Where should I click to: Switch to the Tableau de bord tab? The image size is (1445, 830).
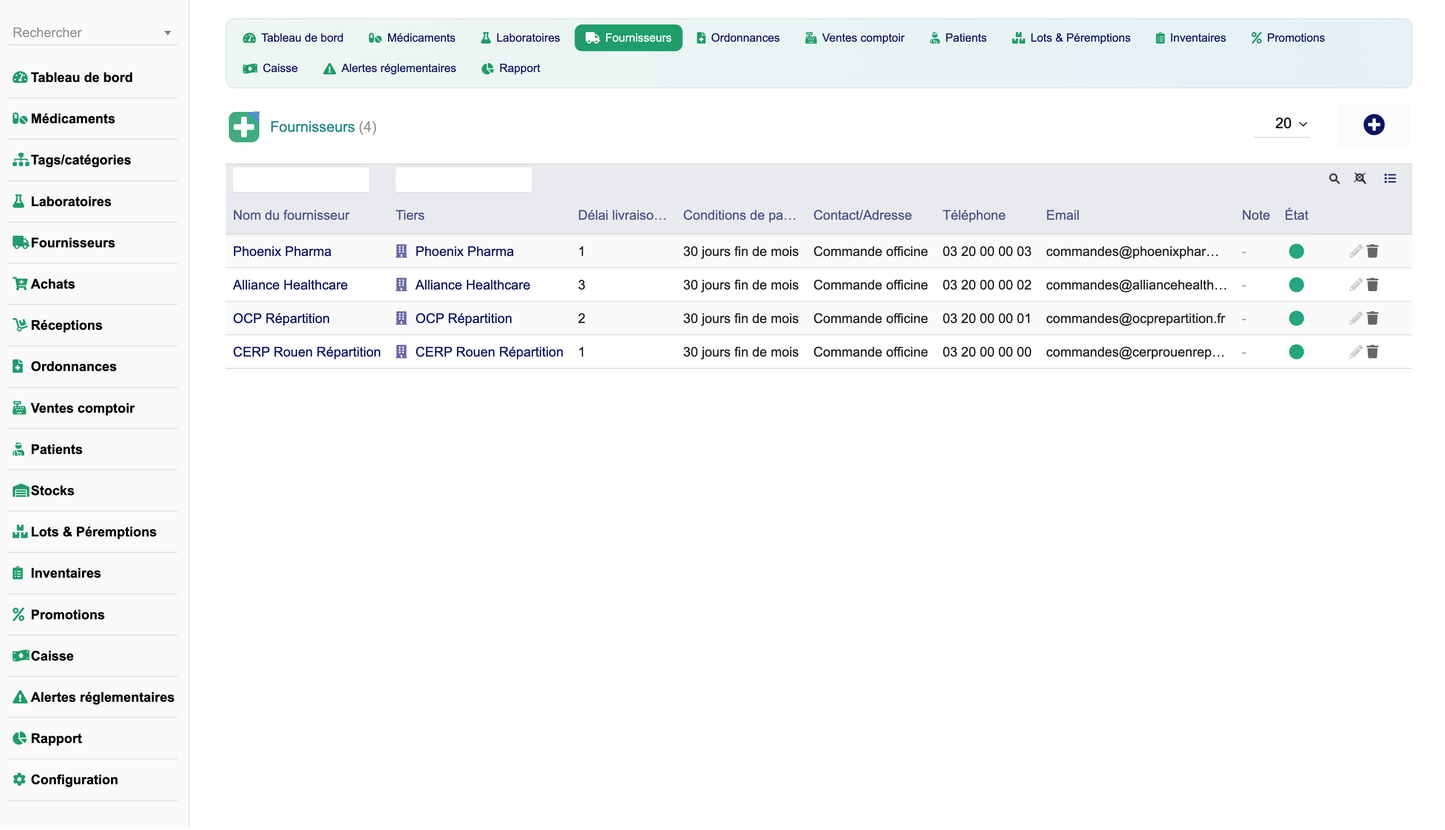tap(293, 38)
